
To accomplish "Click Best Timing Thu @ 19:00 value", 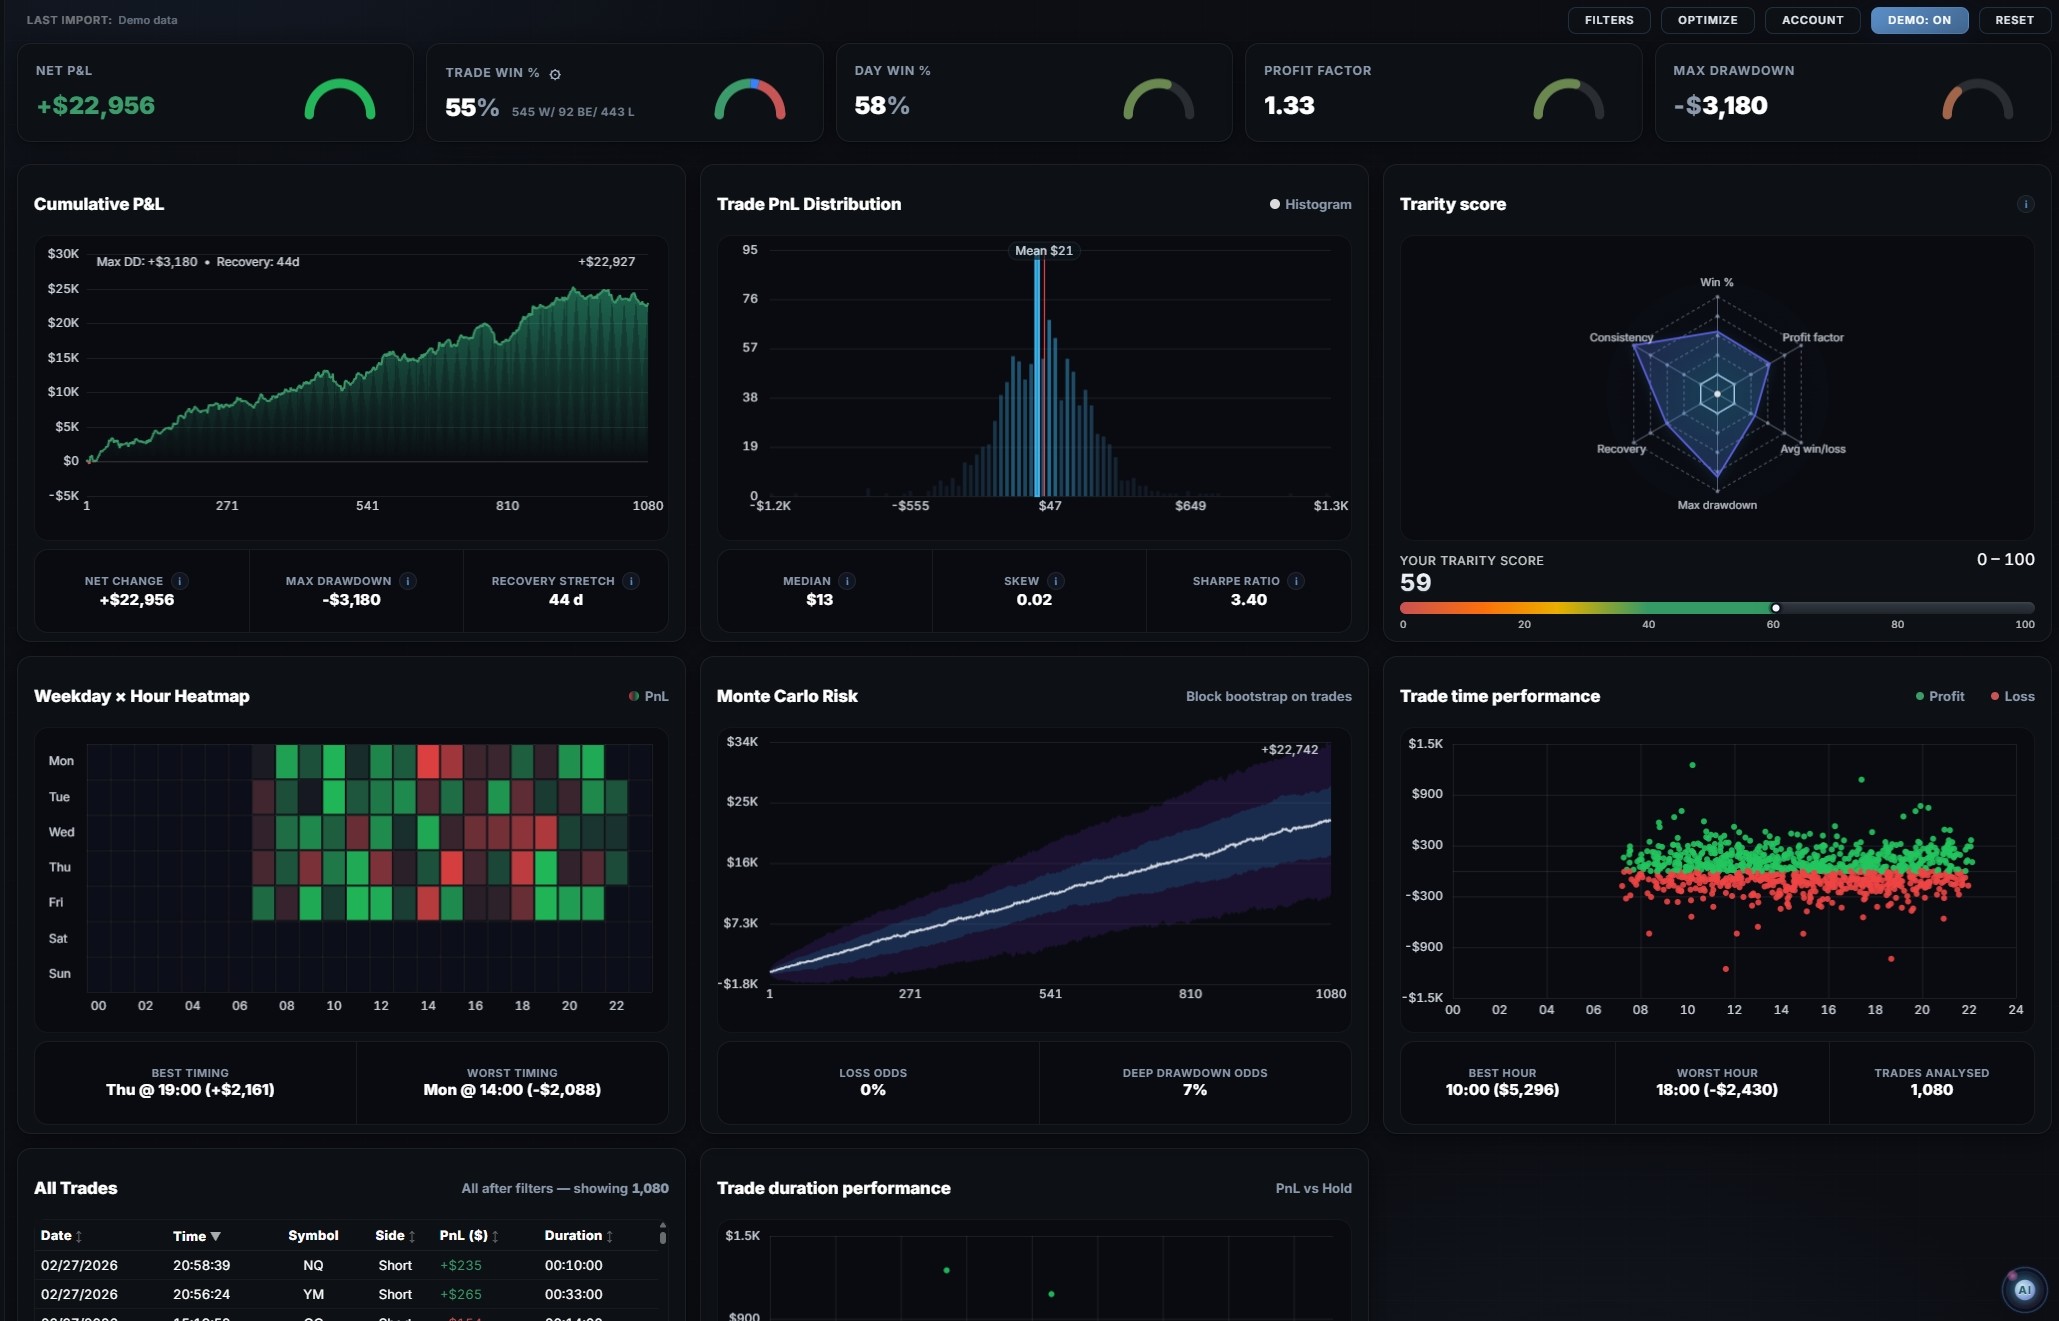I will tap(190, 1090).
